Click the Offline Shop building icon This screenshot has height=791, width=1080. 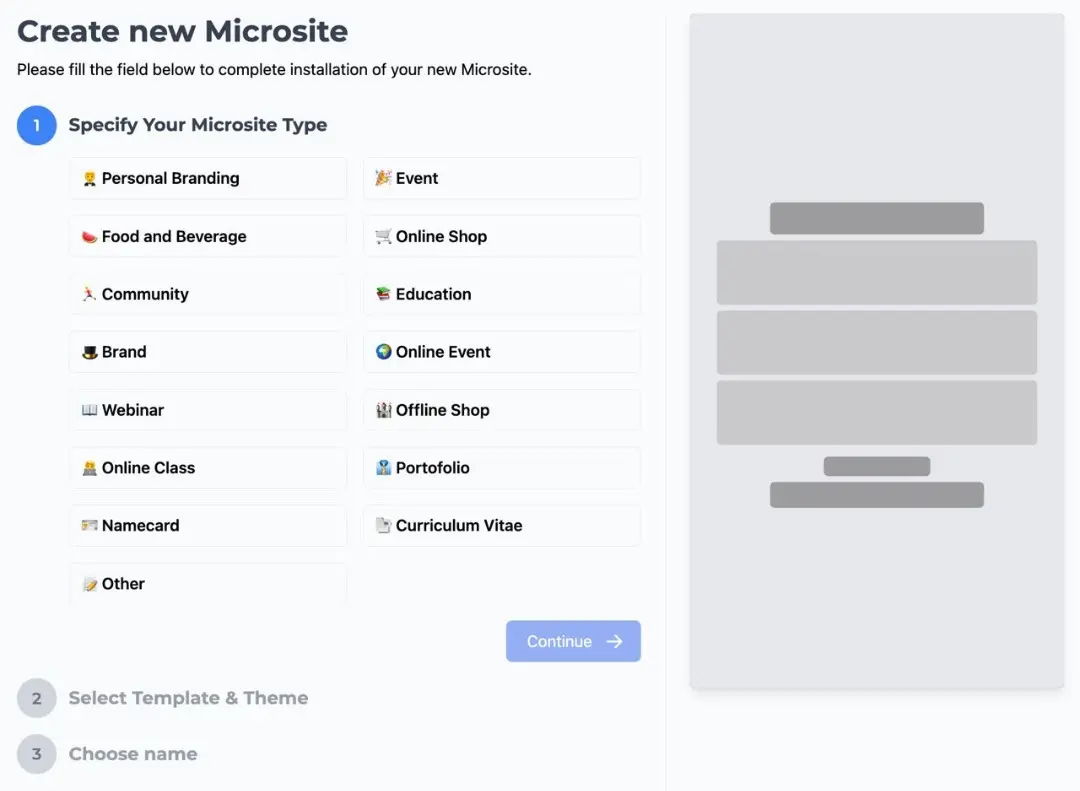tap(383, 410)
